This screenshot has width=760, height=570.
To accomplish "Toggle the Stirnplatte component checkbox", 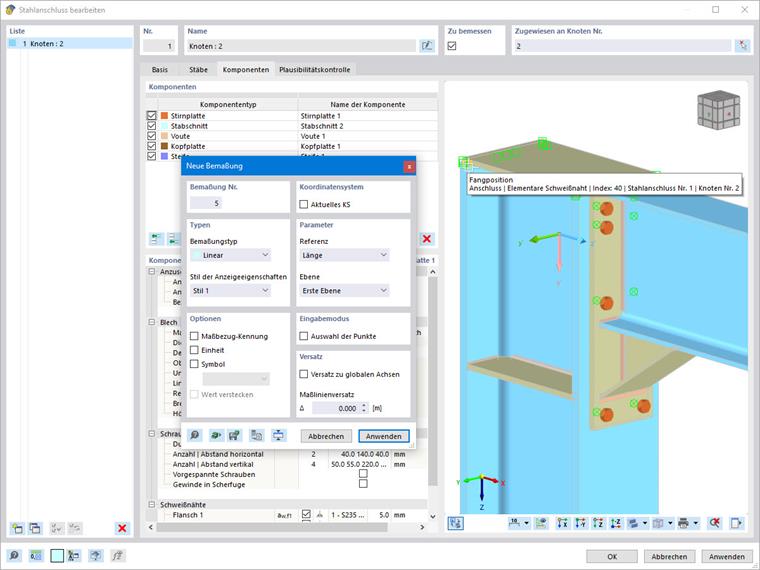I will (152, 115).
